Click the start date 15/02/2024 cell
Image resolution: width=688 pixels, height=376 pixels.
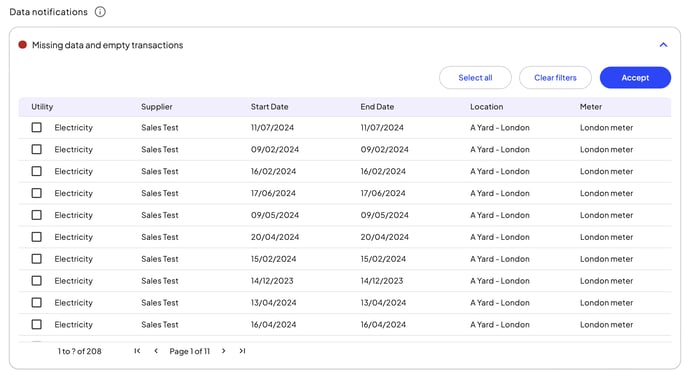click(x=273, y=259)
